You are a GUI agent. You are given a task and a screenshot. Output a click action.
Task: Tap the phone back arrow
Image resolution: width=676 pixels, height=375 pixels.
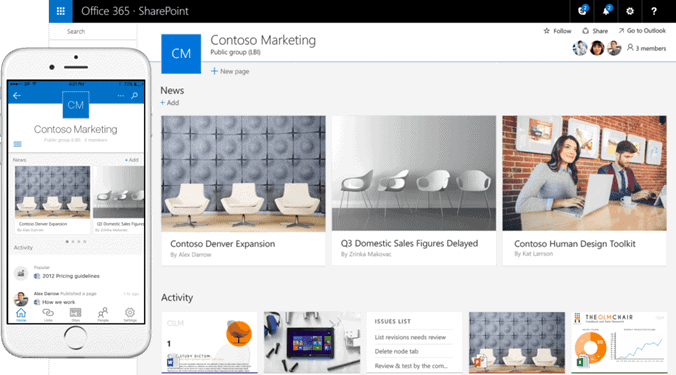point(17,96)
